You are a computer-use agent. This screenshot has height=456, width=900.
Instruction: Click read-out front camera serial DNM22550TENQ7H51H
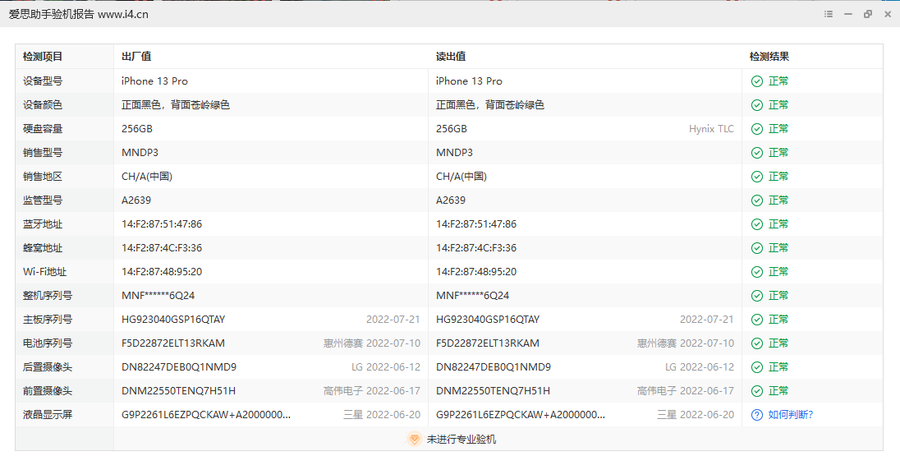click(492, 391)
